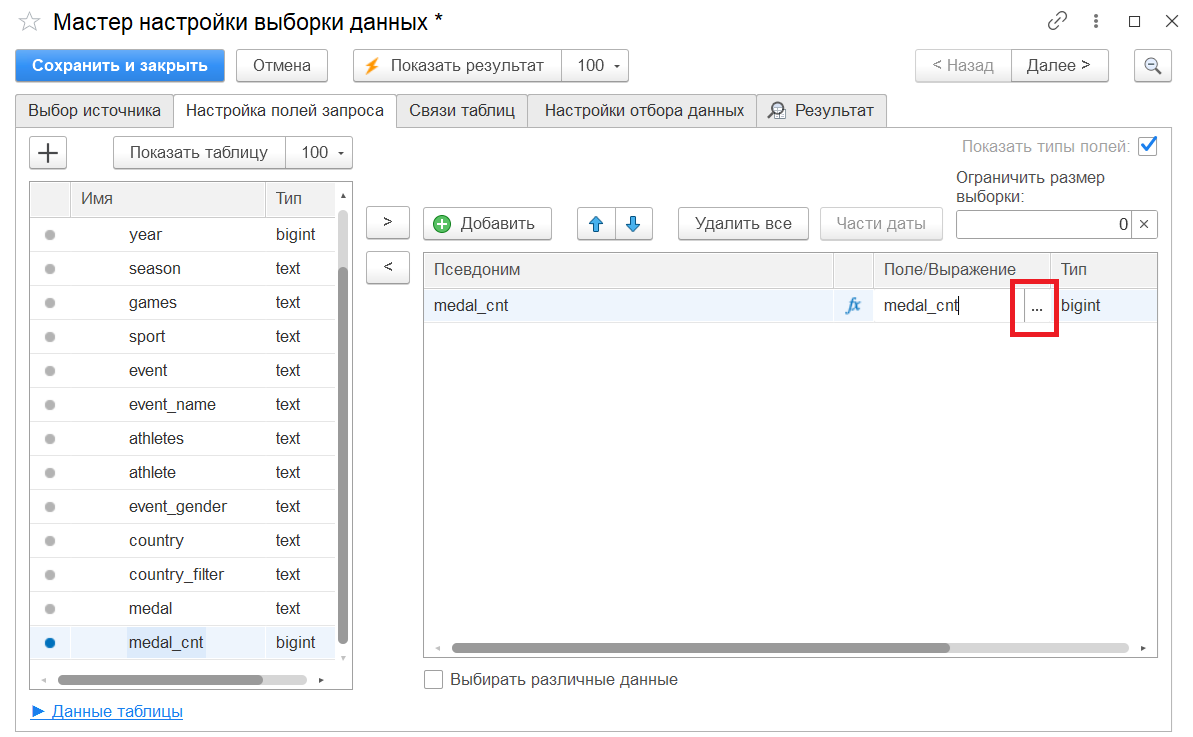The image size is (1193, 737).
Task: Expand 'Данные таблицы' section
Action: point(108,712)
